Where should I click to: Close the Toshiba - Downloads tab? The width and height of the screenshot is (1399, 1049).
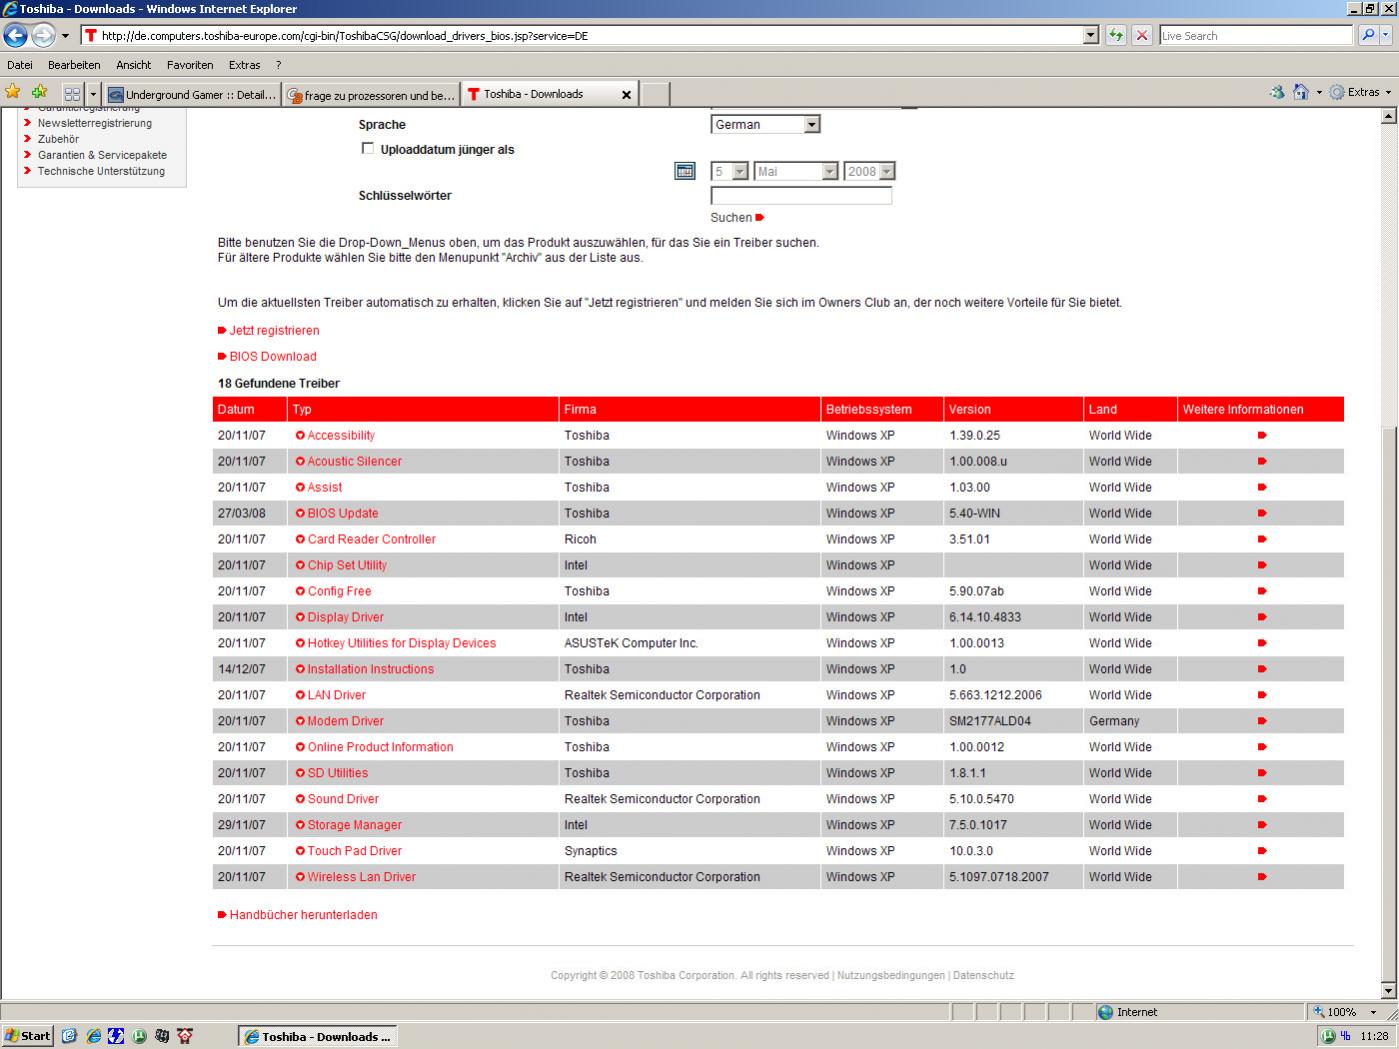[627, 95]
